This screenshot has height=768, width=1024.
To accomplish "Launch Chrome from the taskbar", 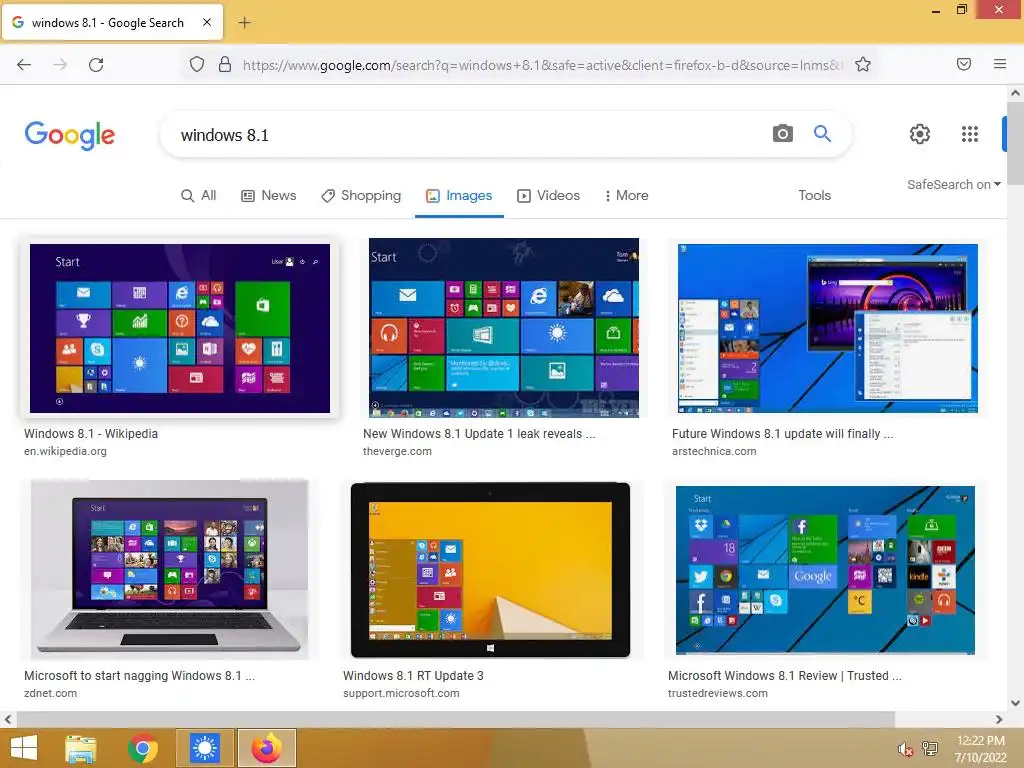I will click(x=142, y=748).
